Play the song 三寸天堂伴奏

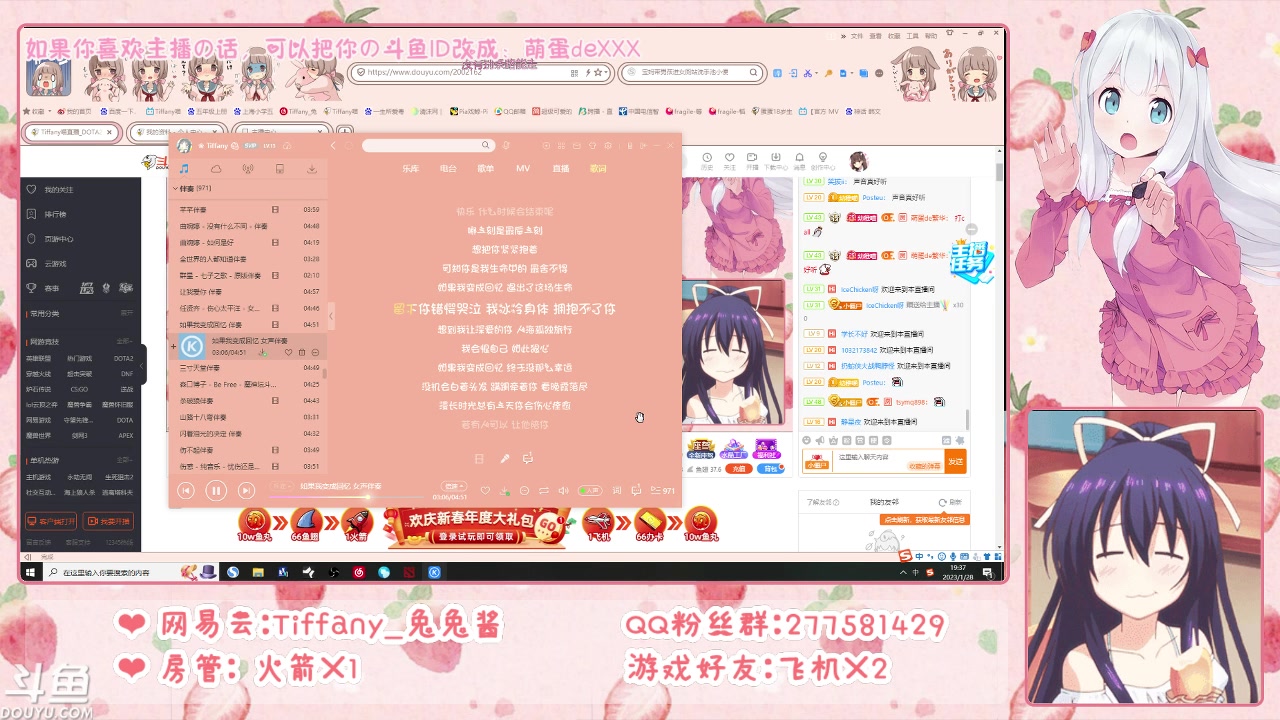[248, 368]
